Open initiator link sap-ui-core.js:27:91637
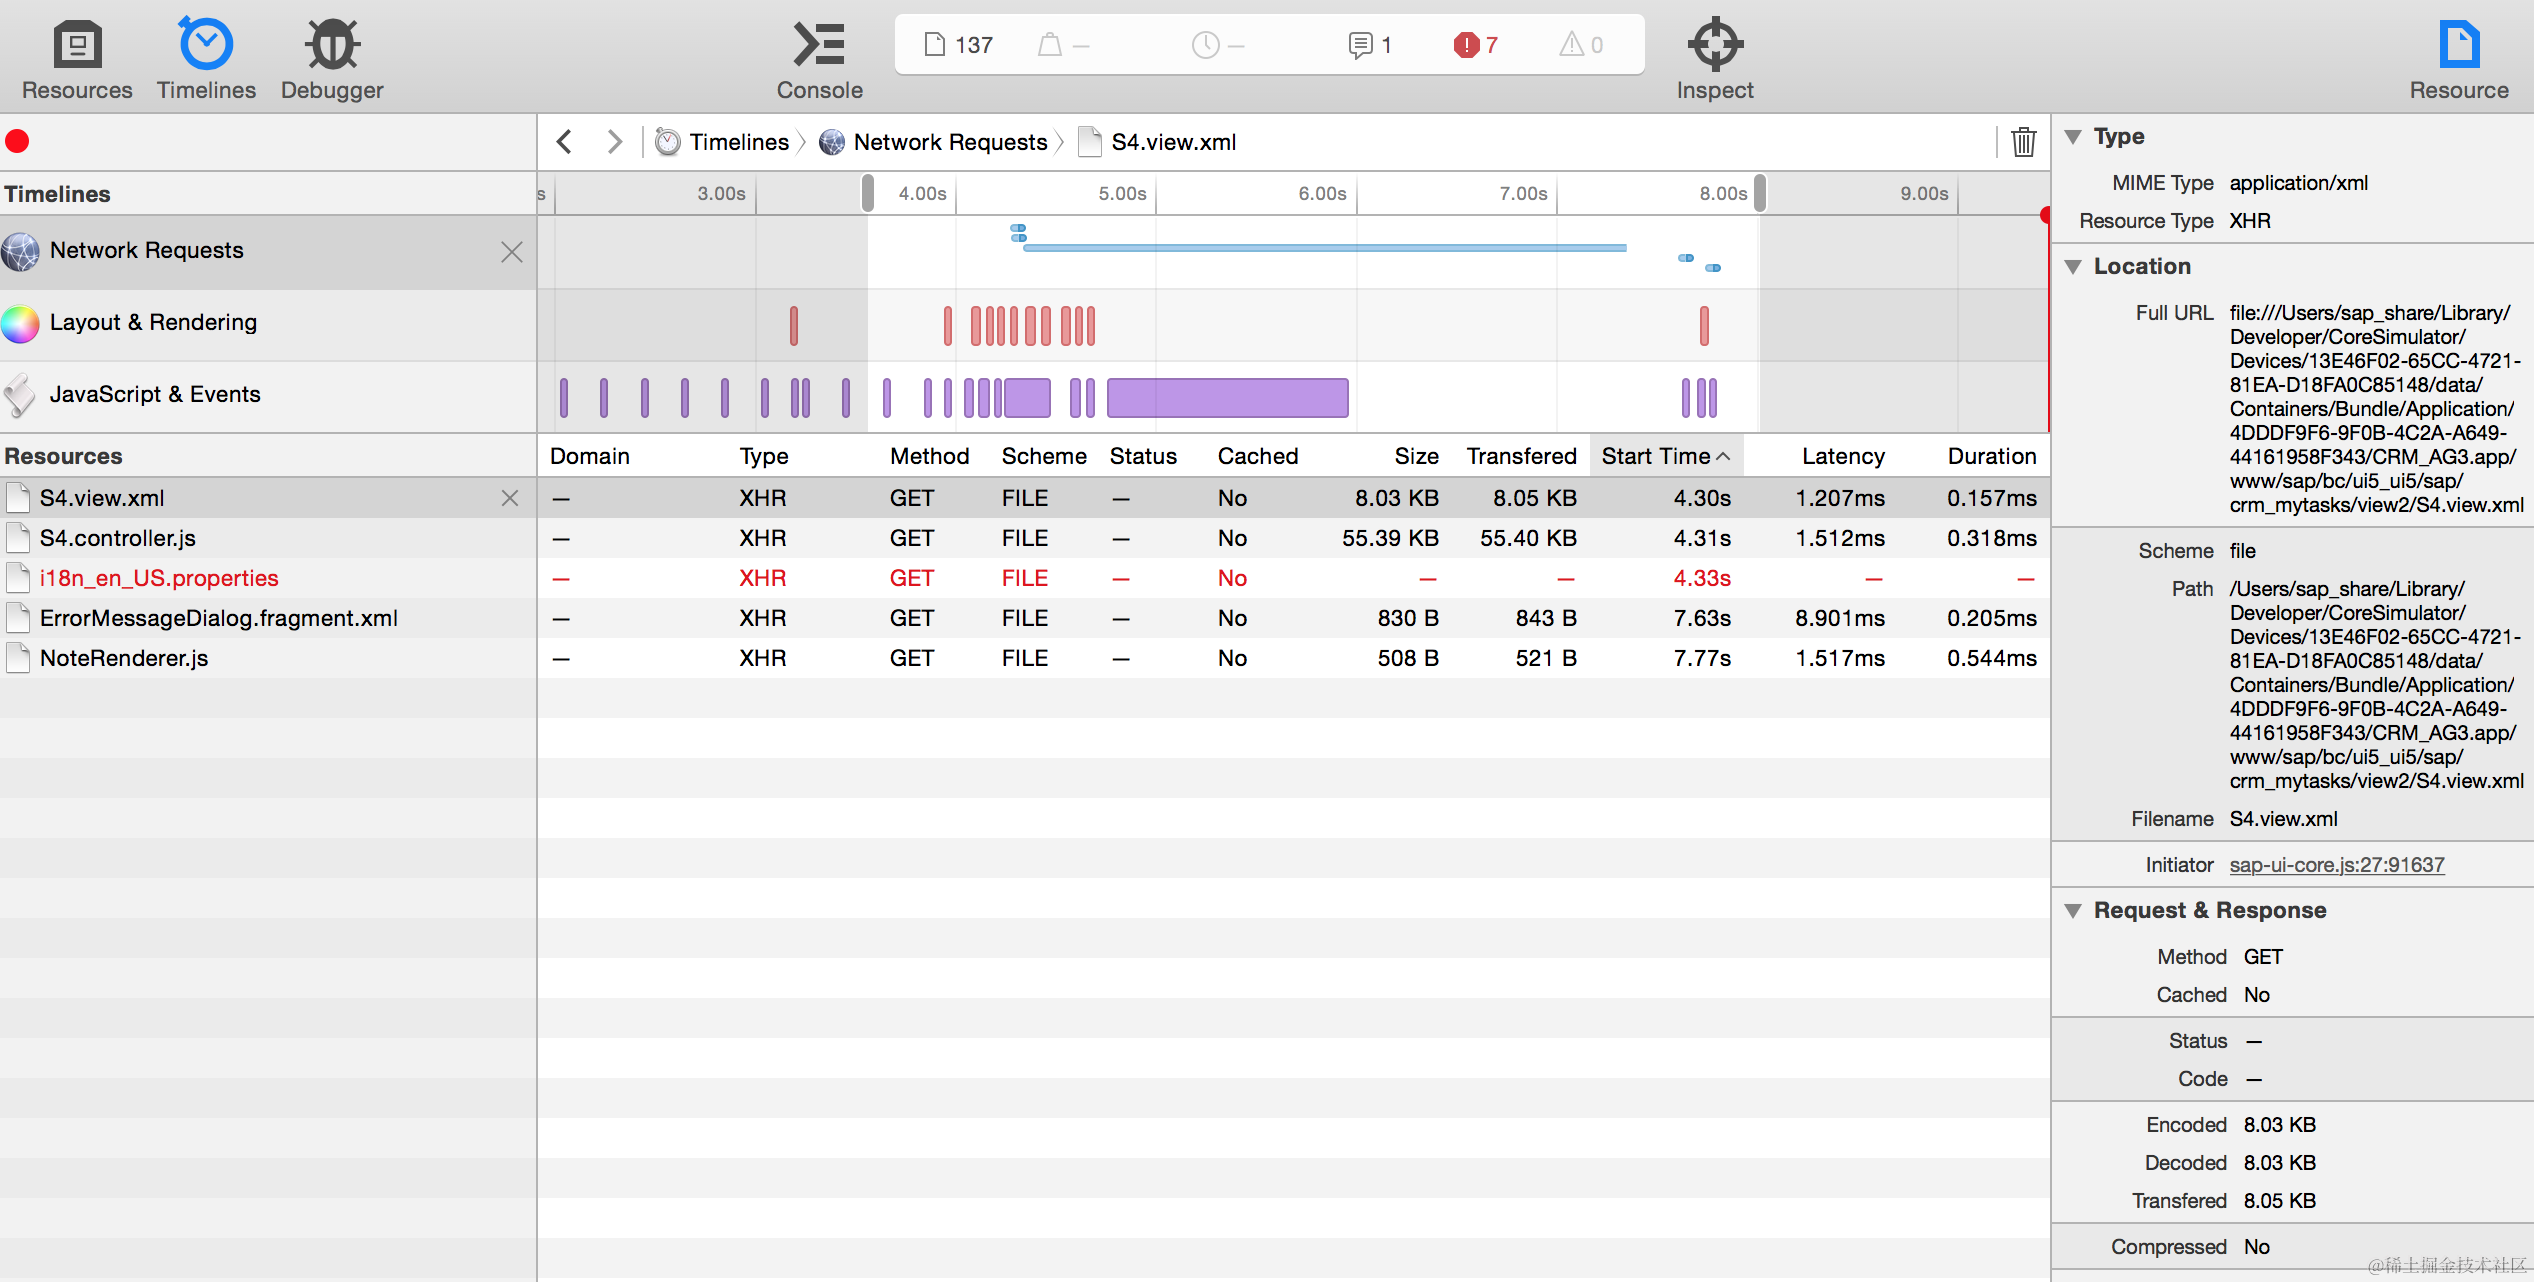2534x1282 pixels. (x=2336, y=865)
